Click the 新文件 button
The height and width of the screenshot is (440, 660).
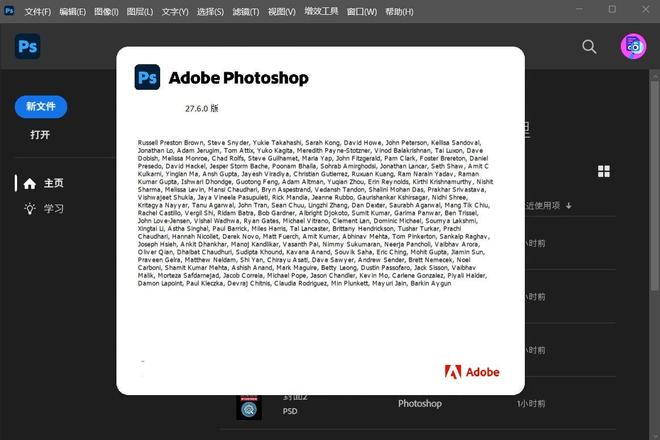click(x=41, y=107)
